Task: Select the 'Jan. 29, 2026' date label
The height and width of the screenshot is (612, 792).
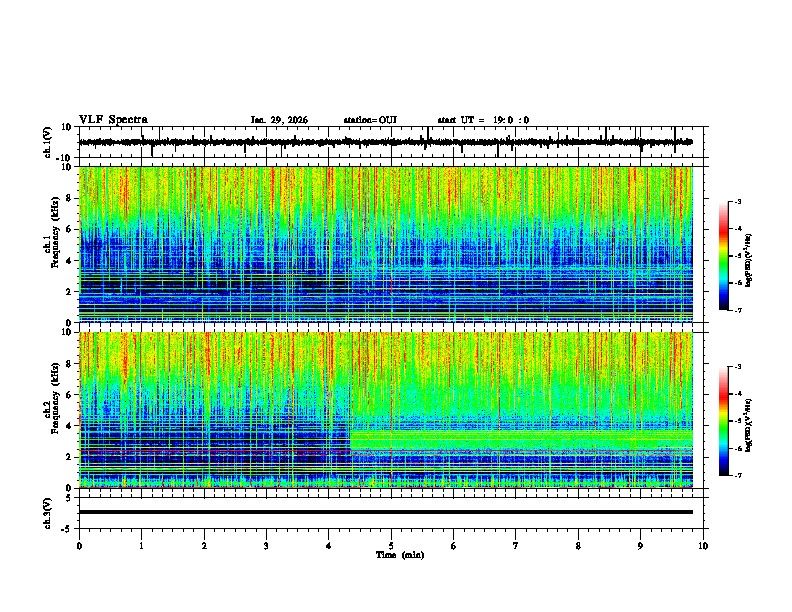Action: coord(279,120)
